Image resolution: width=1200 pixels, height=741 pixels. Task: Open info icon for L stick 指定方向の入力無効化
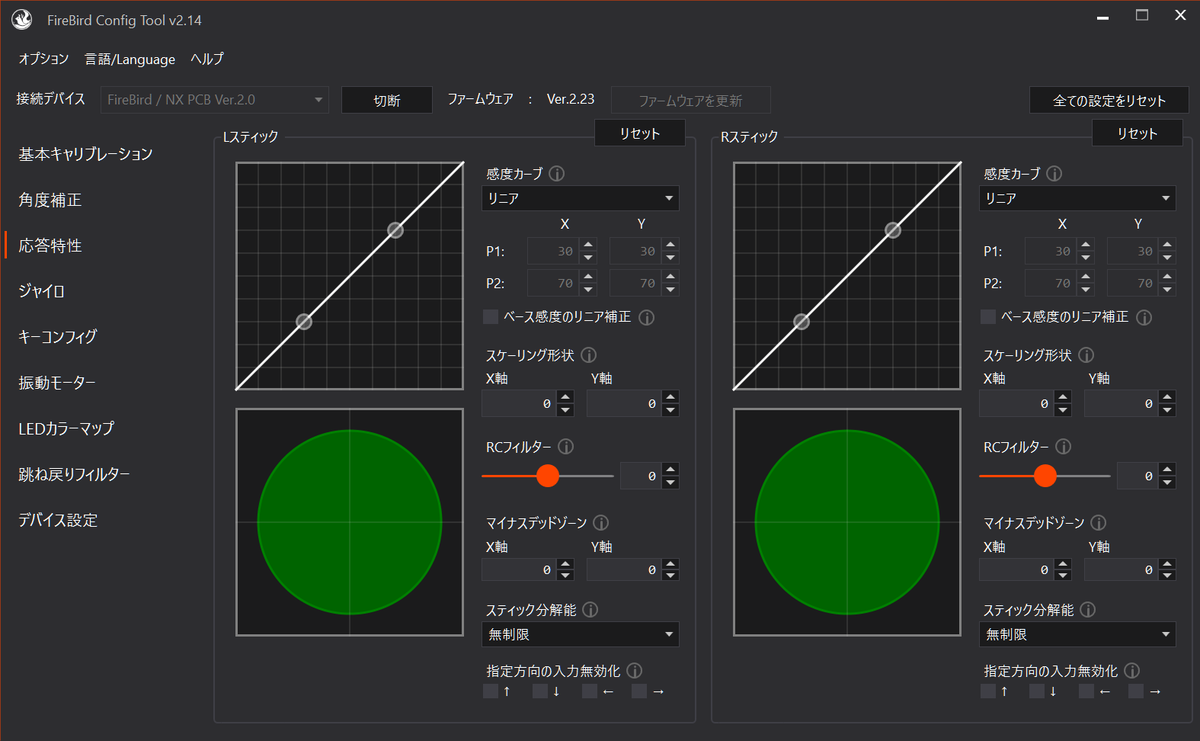634,671
